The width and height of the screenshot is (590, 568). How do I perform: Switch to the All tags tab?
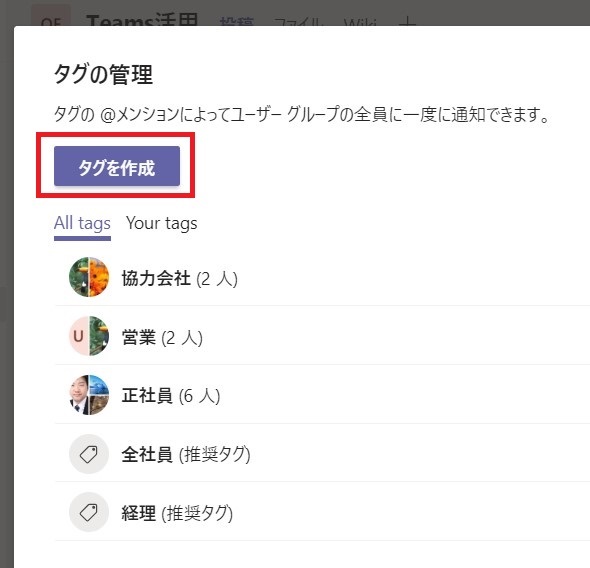coord(82,223)
